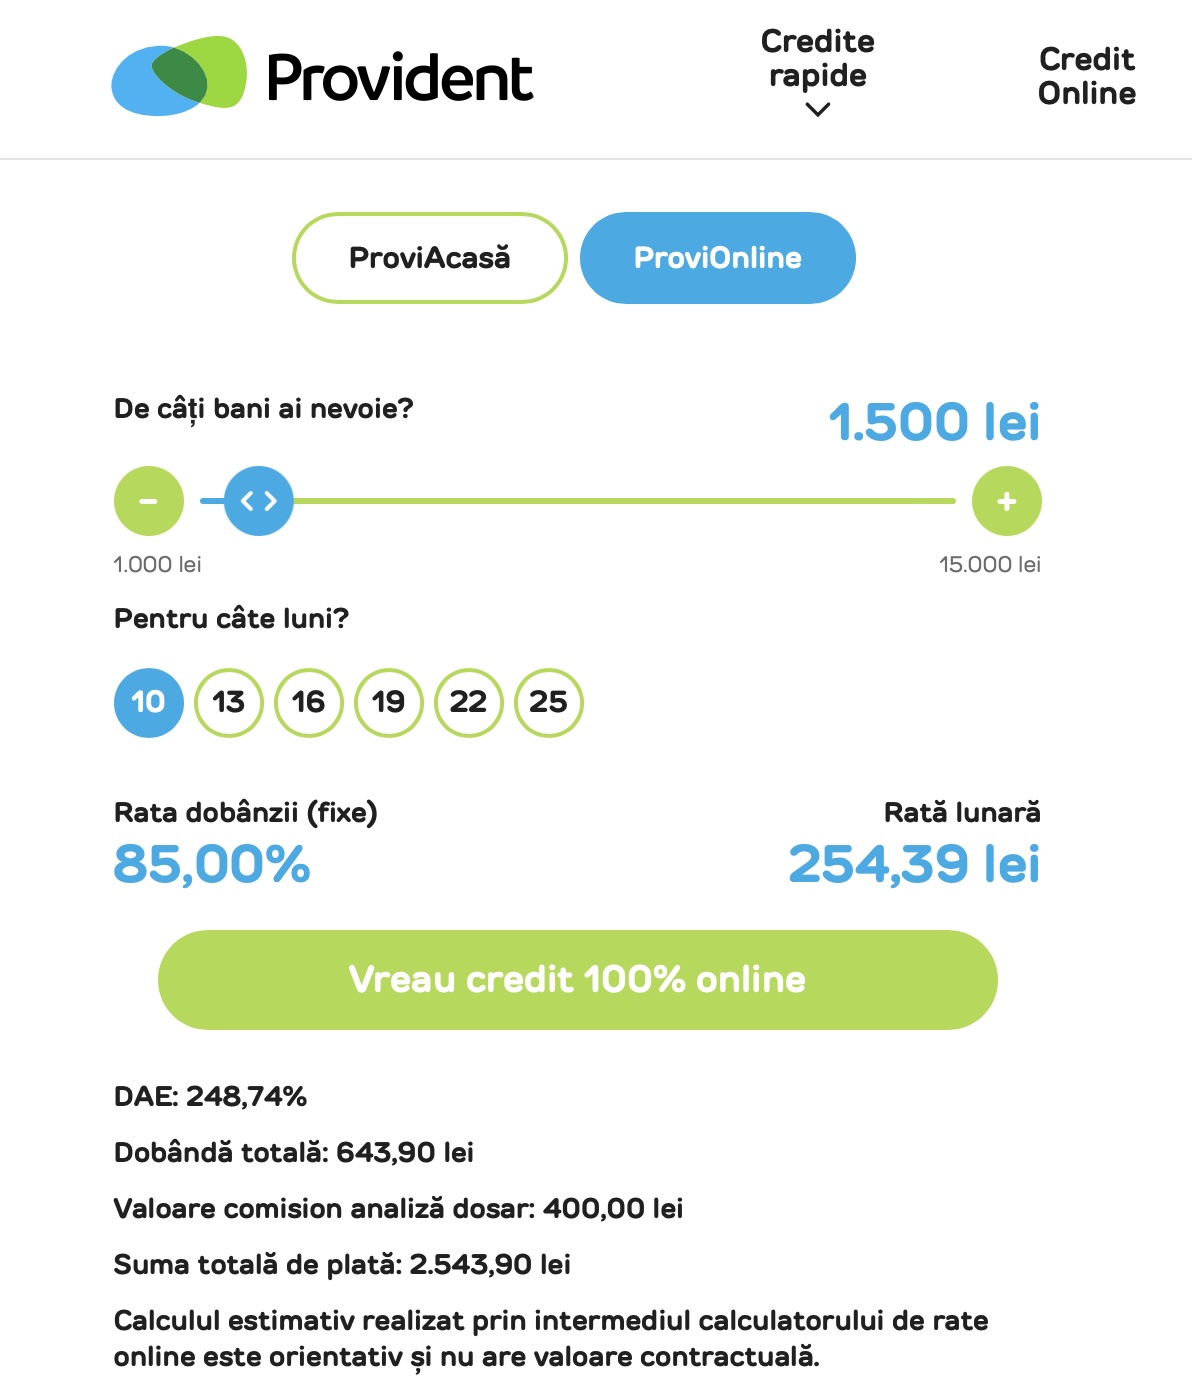Select the ProviOnline tab
The image size is (1192, 1376).
point(718,258)
